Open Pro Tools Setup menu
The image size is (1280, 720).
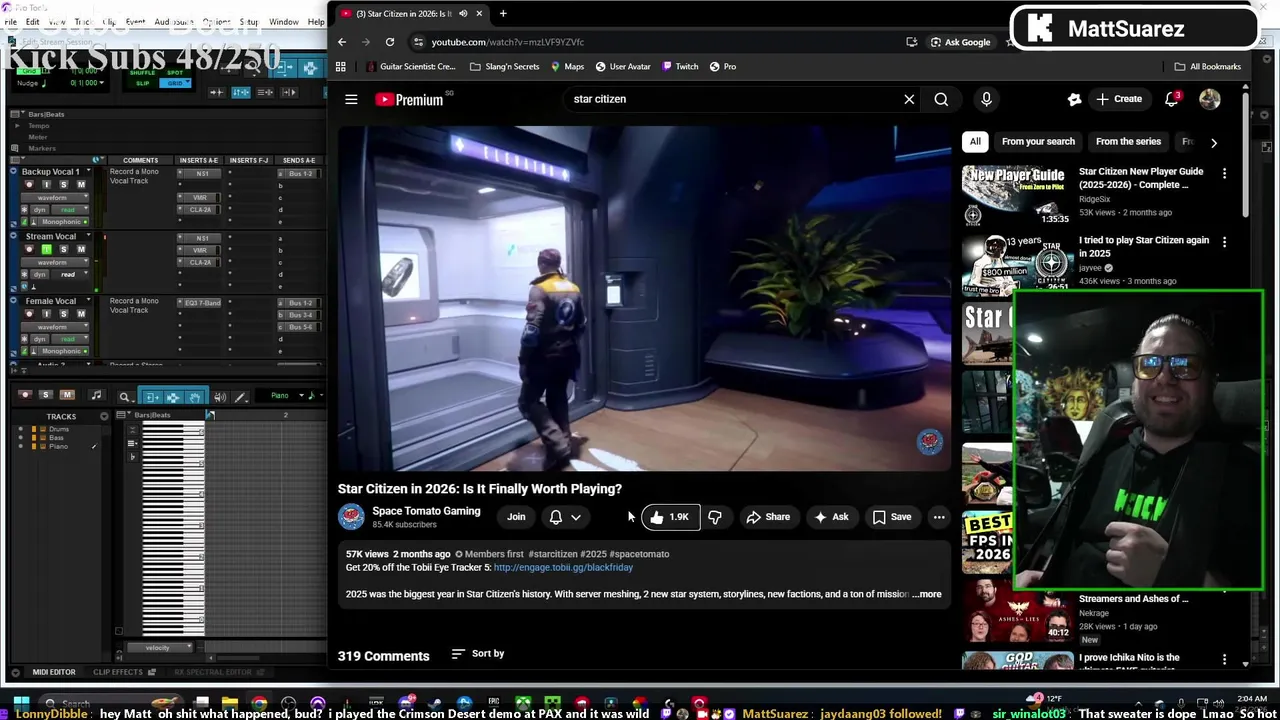click(x=249, y=21)
